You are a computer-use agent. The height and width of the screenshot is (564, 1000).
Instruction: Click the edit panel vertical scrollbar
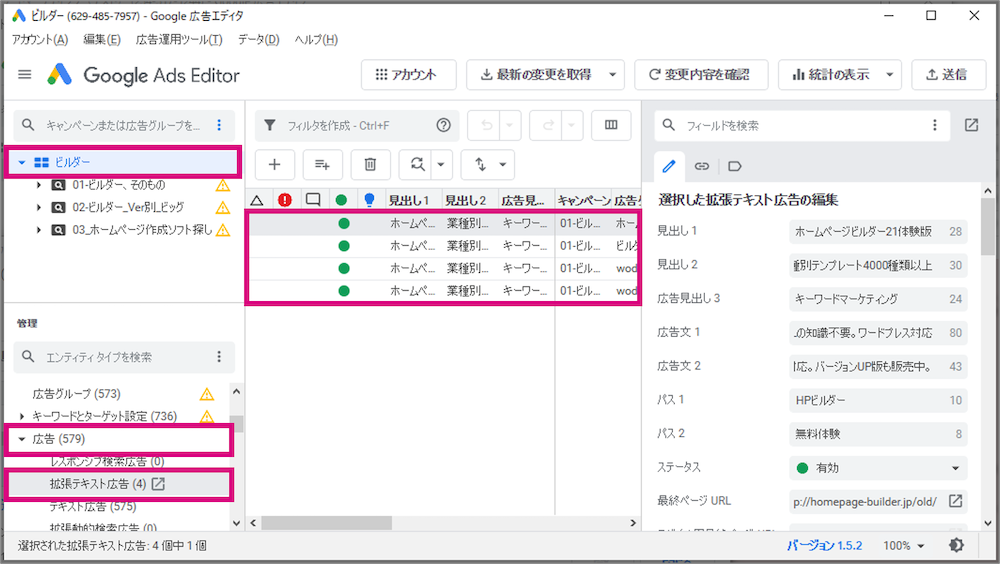pyautogui.click(x=988, y=226)
